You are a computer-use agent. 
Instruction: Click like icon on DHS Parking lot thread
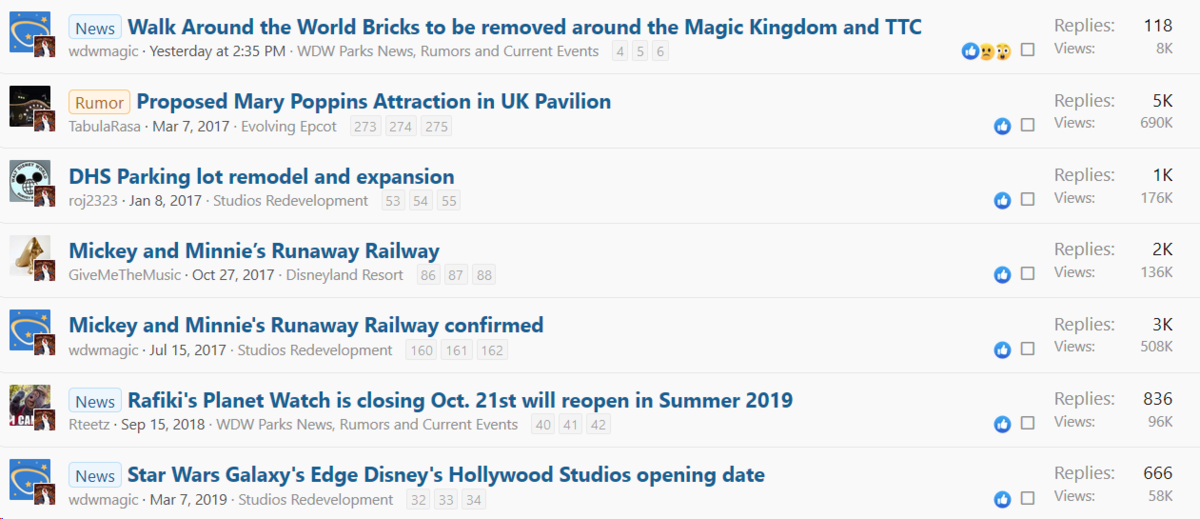[x=1002, y=200]
